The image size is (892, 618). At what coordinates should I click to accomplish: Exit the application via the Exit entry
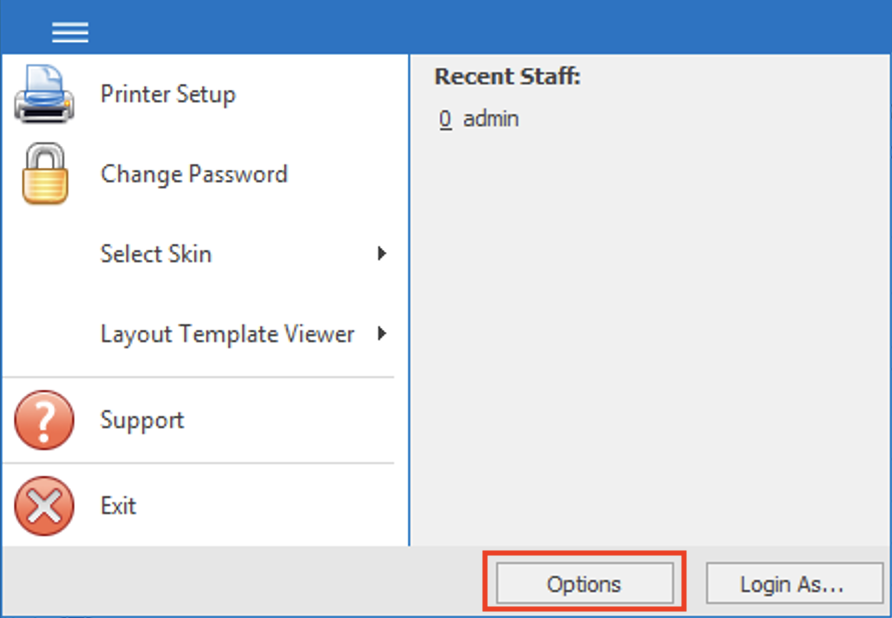point(117,505)
